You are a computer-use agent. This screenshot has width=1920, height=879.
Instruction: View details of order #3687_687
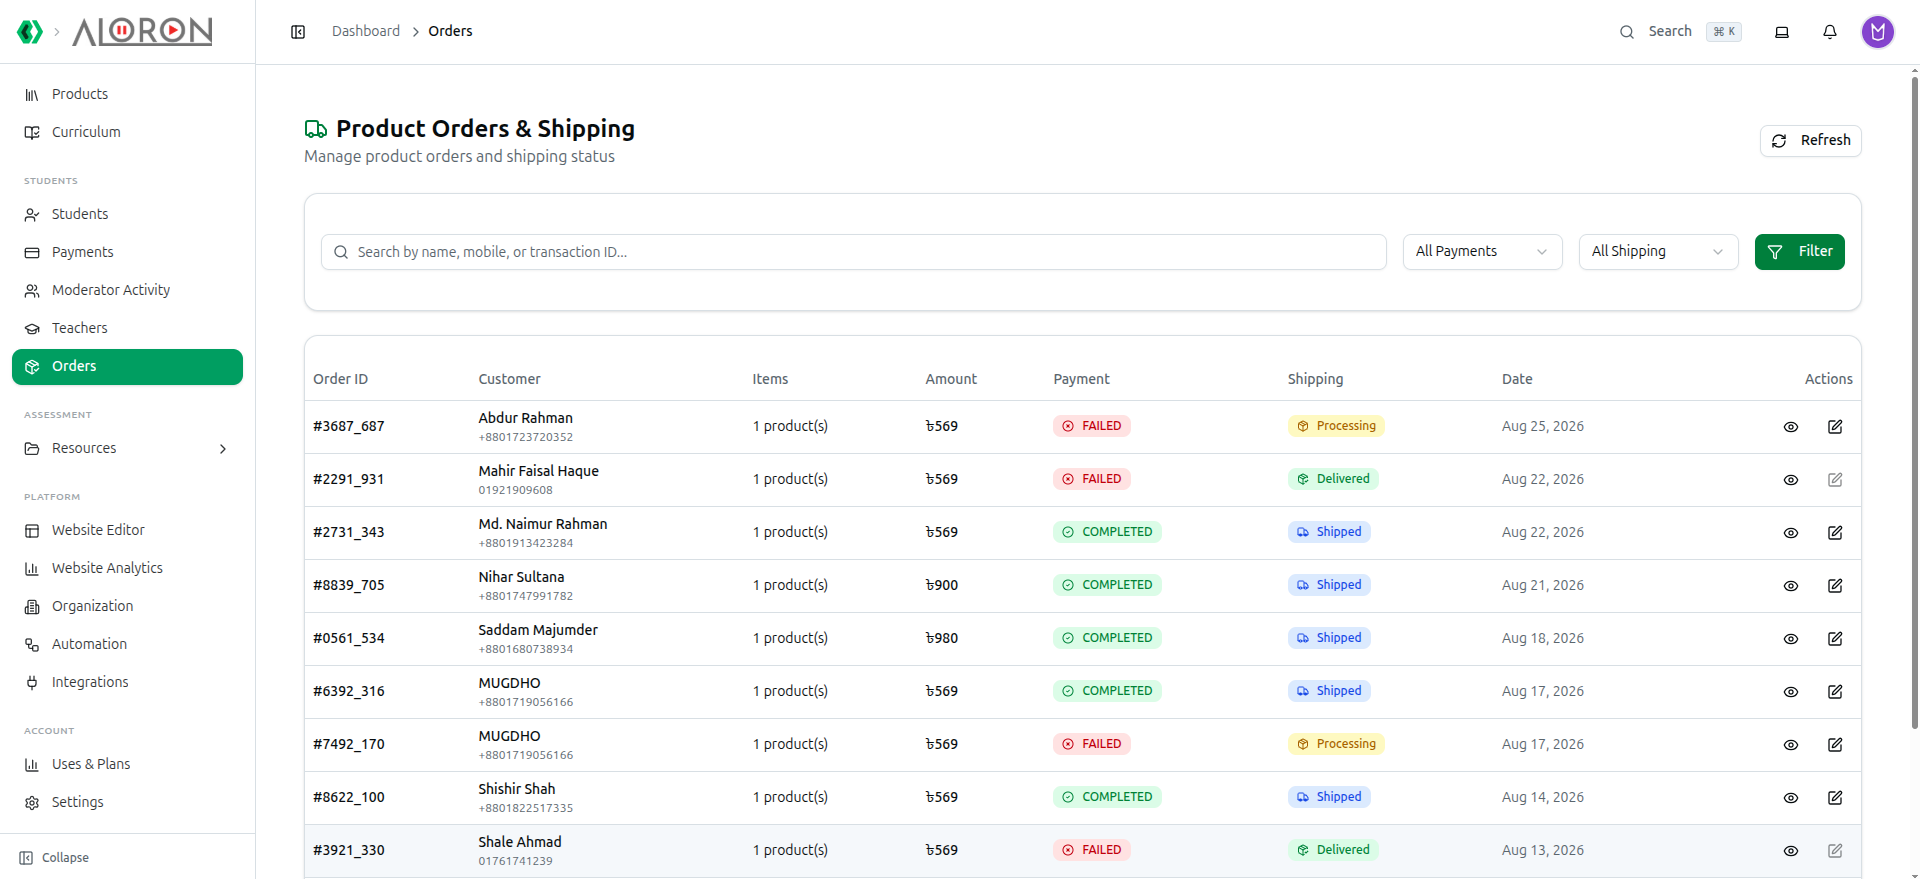tap(1791, 427)
